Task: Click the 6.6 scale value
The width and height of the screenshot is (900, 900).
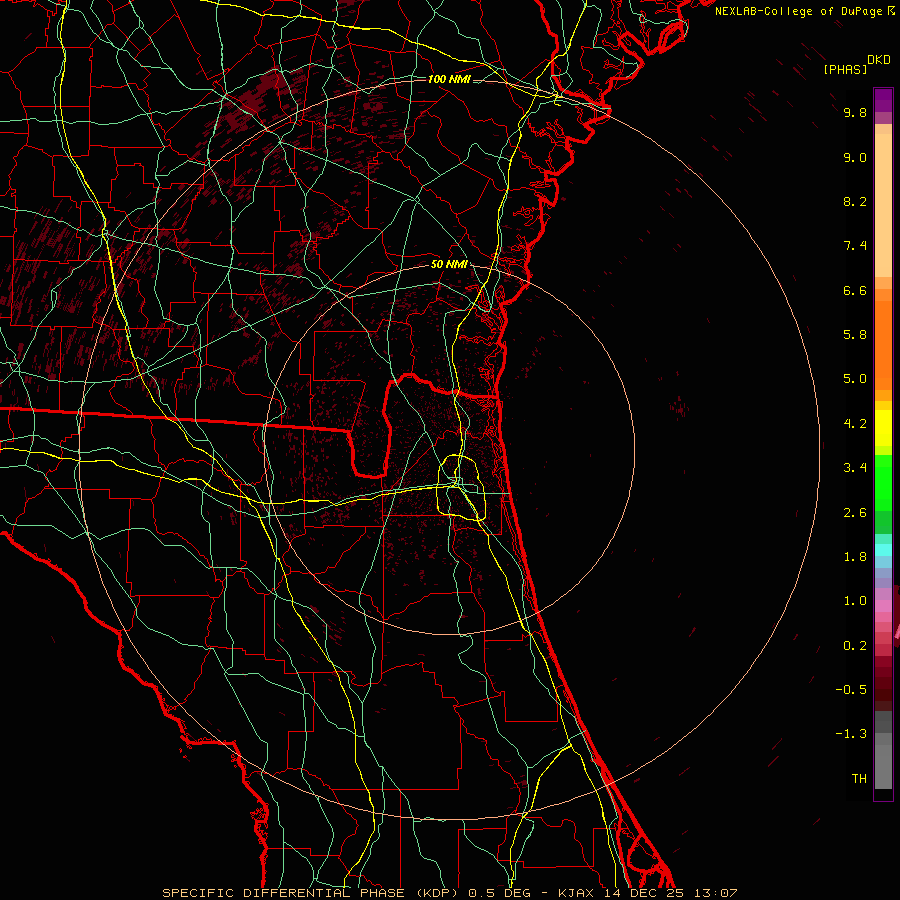Action: [855, 290]
